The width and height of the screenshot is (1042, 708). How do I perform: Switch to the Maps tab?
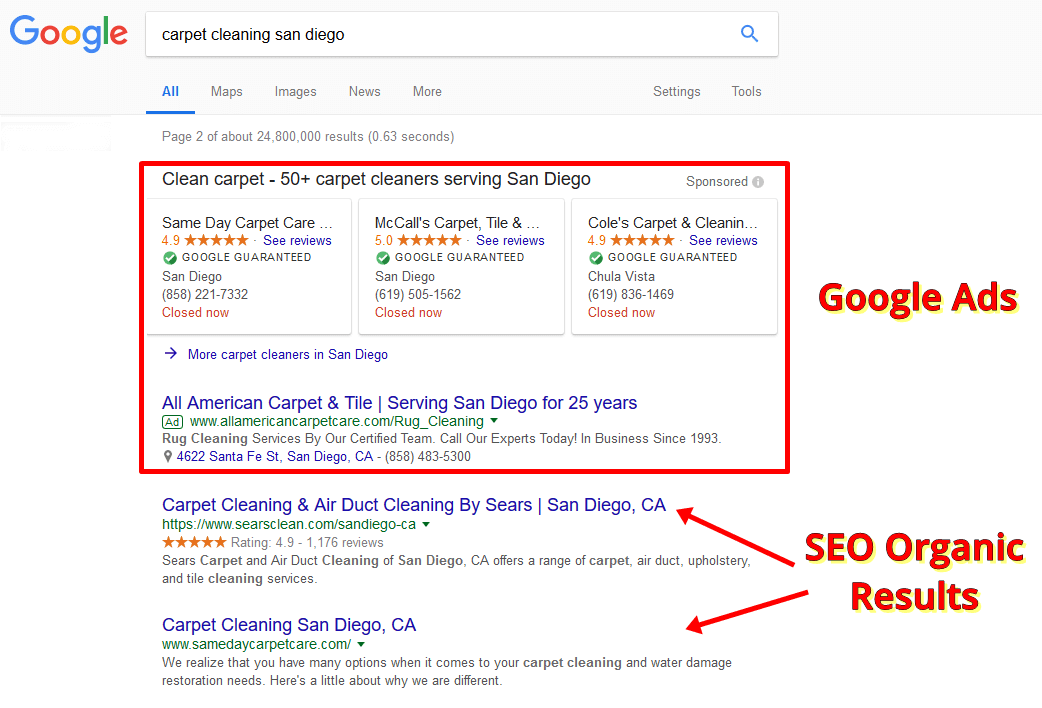[226, 91]
